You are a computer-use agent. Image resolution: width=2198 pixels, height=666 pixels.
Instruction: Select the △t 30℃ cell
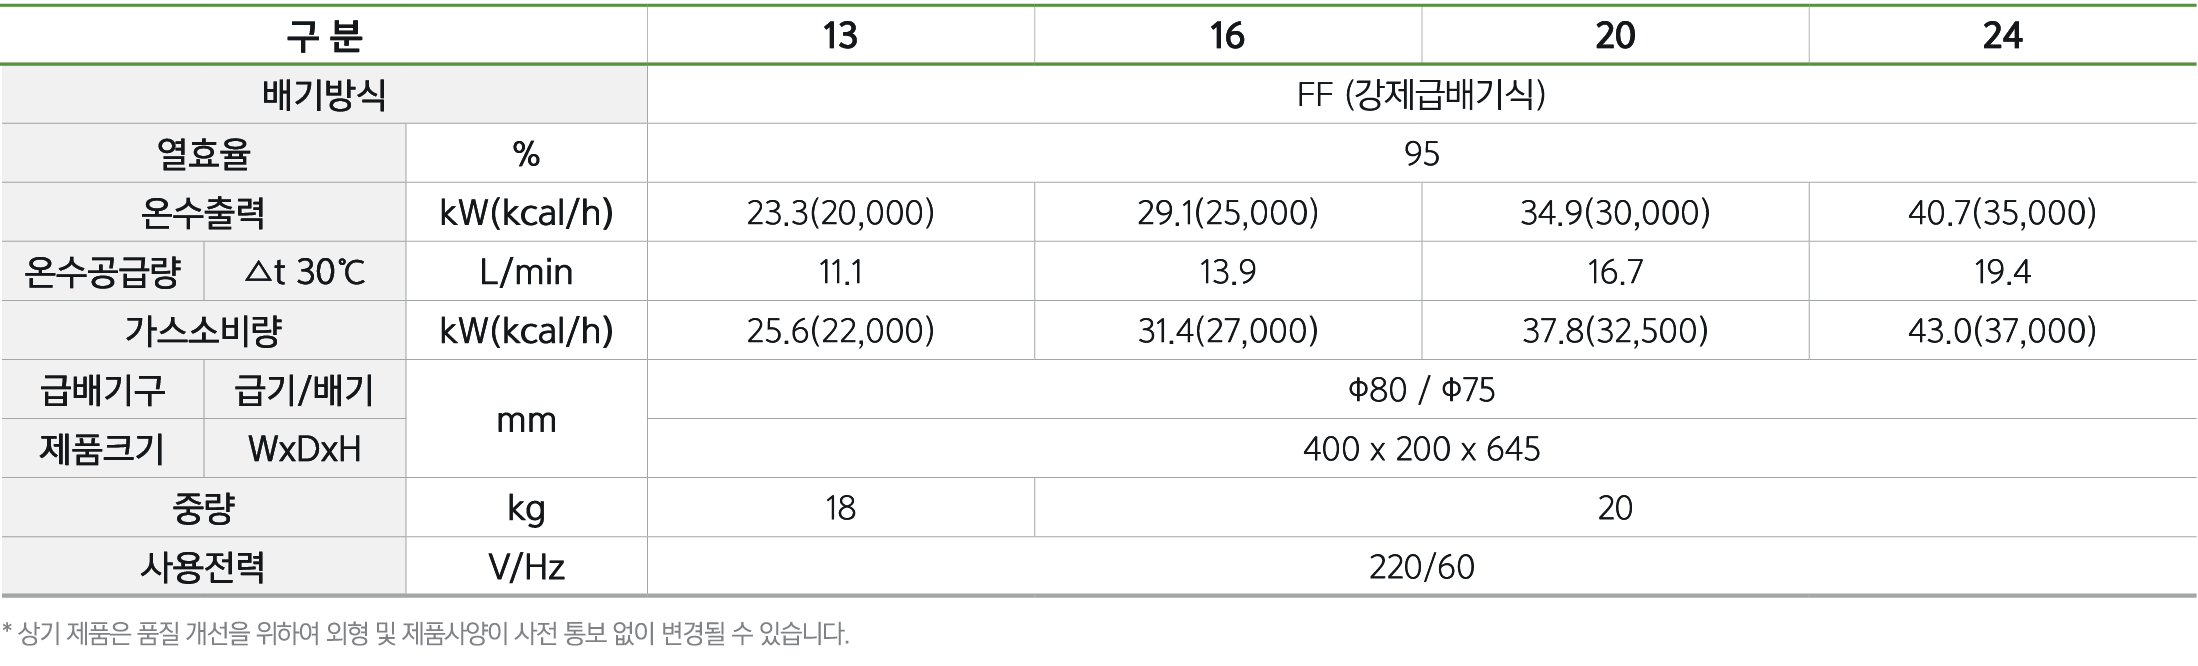[x=305, y=272]
